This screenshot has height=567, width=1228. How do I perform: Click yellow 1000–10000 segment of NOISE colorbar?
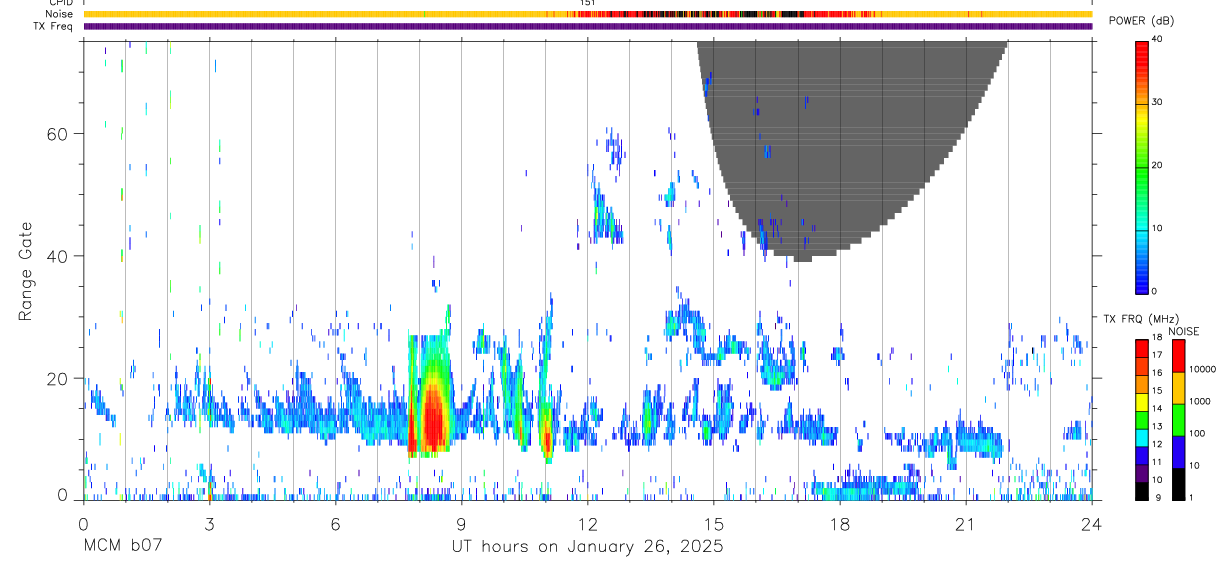[x=1178, y=387]
